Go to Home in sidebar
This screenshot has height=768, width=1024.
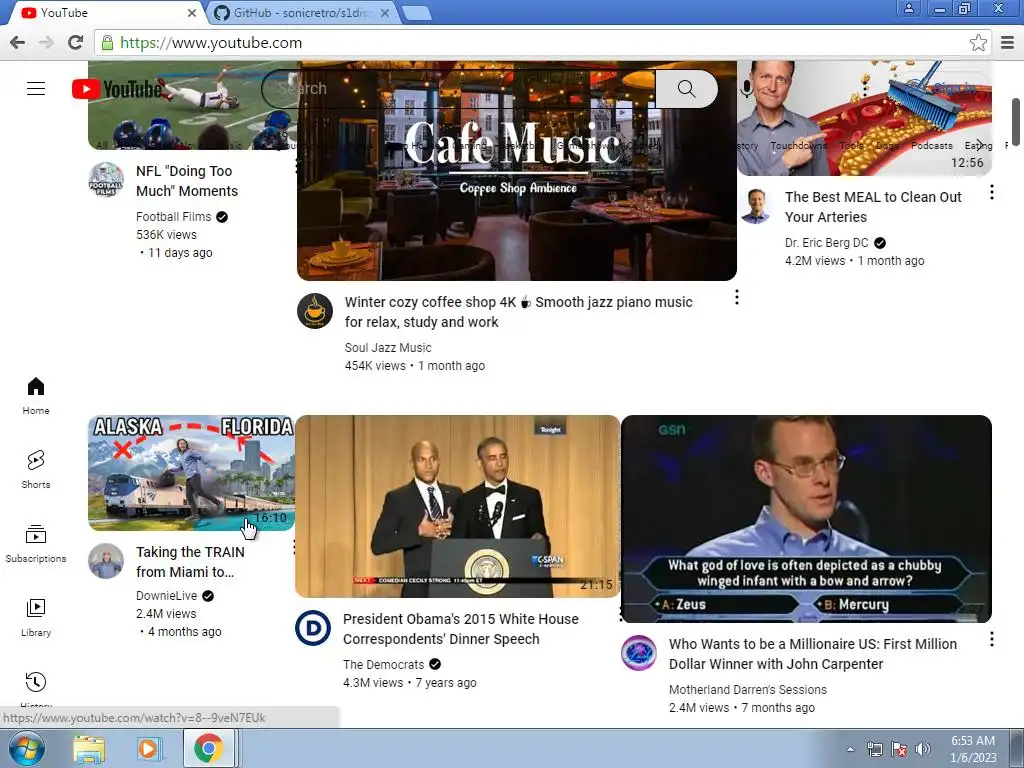pyautogui.click(x=36, y=396)
